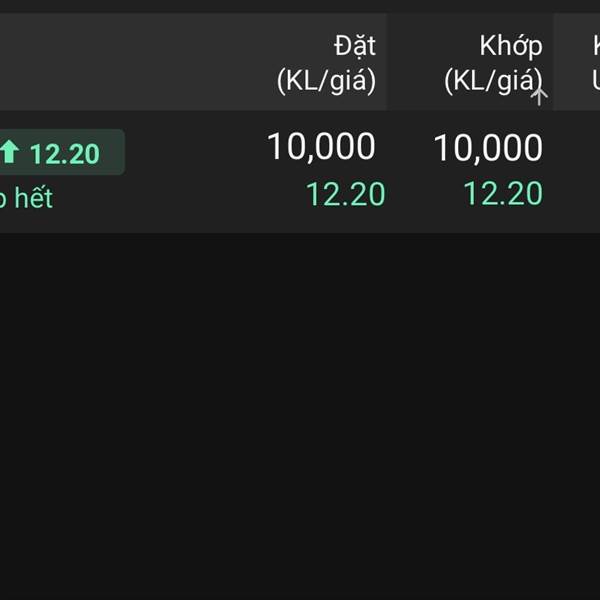600x600 pixels.
Task: Tap the word 'Khớp' in the header
Action: [511, 46]
